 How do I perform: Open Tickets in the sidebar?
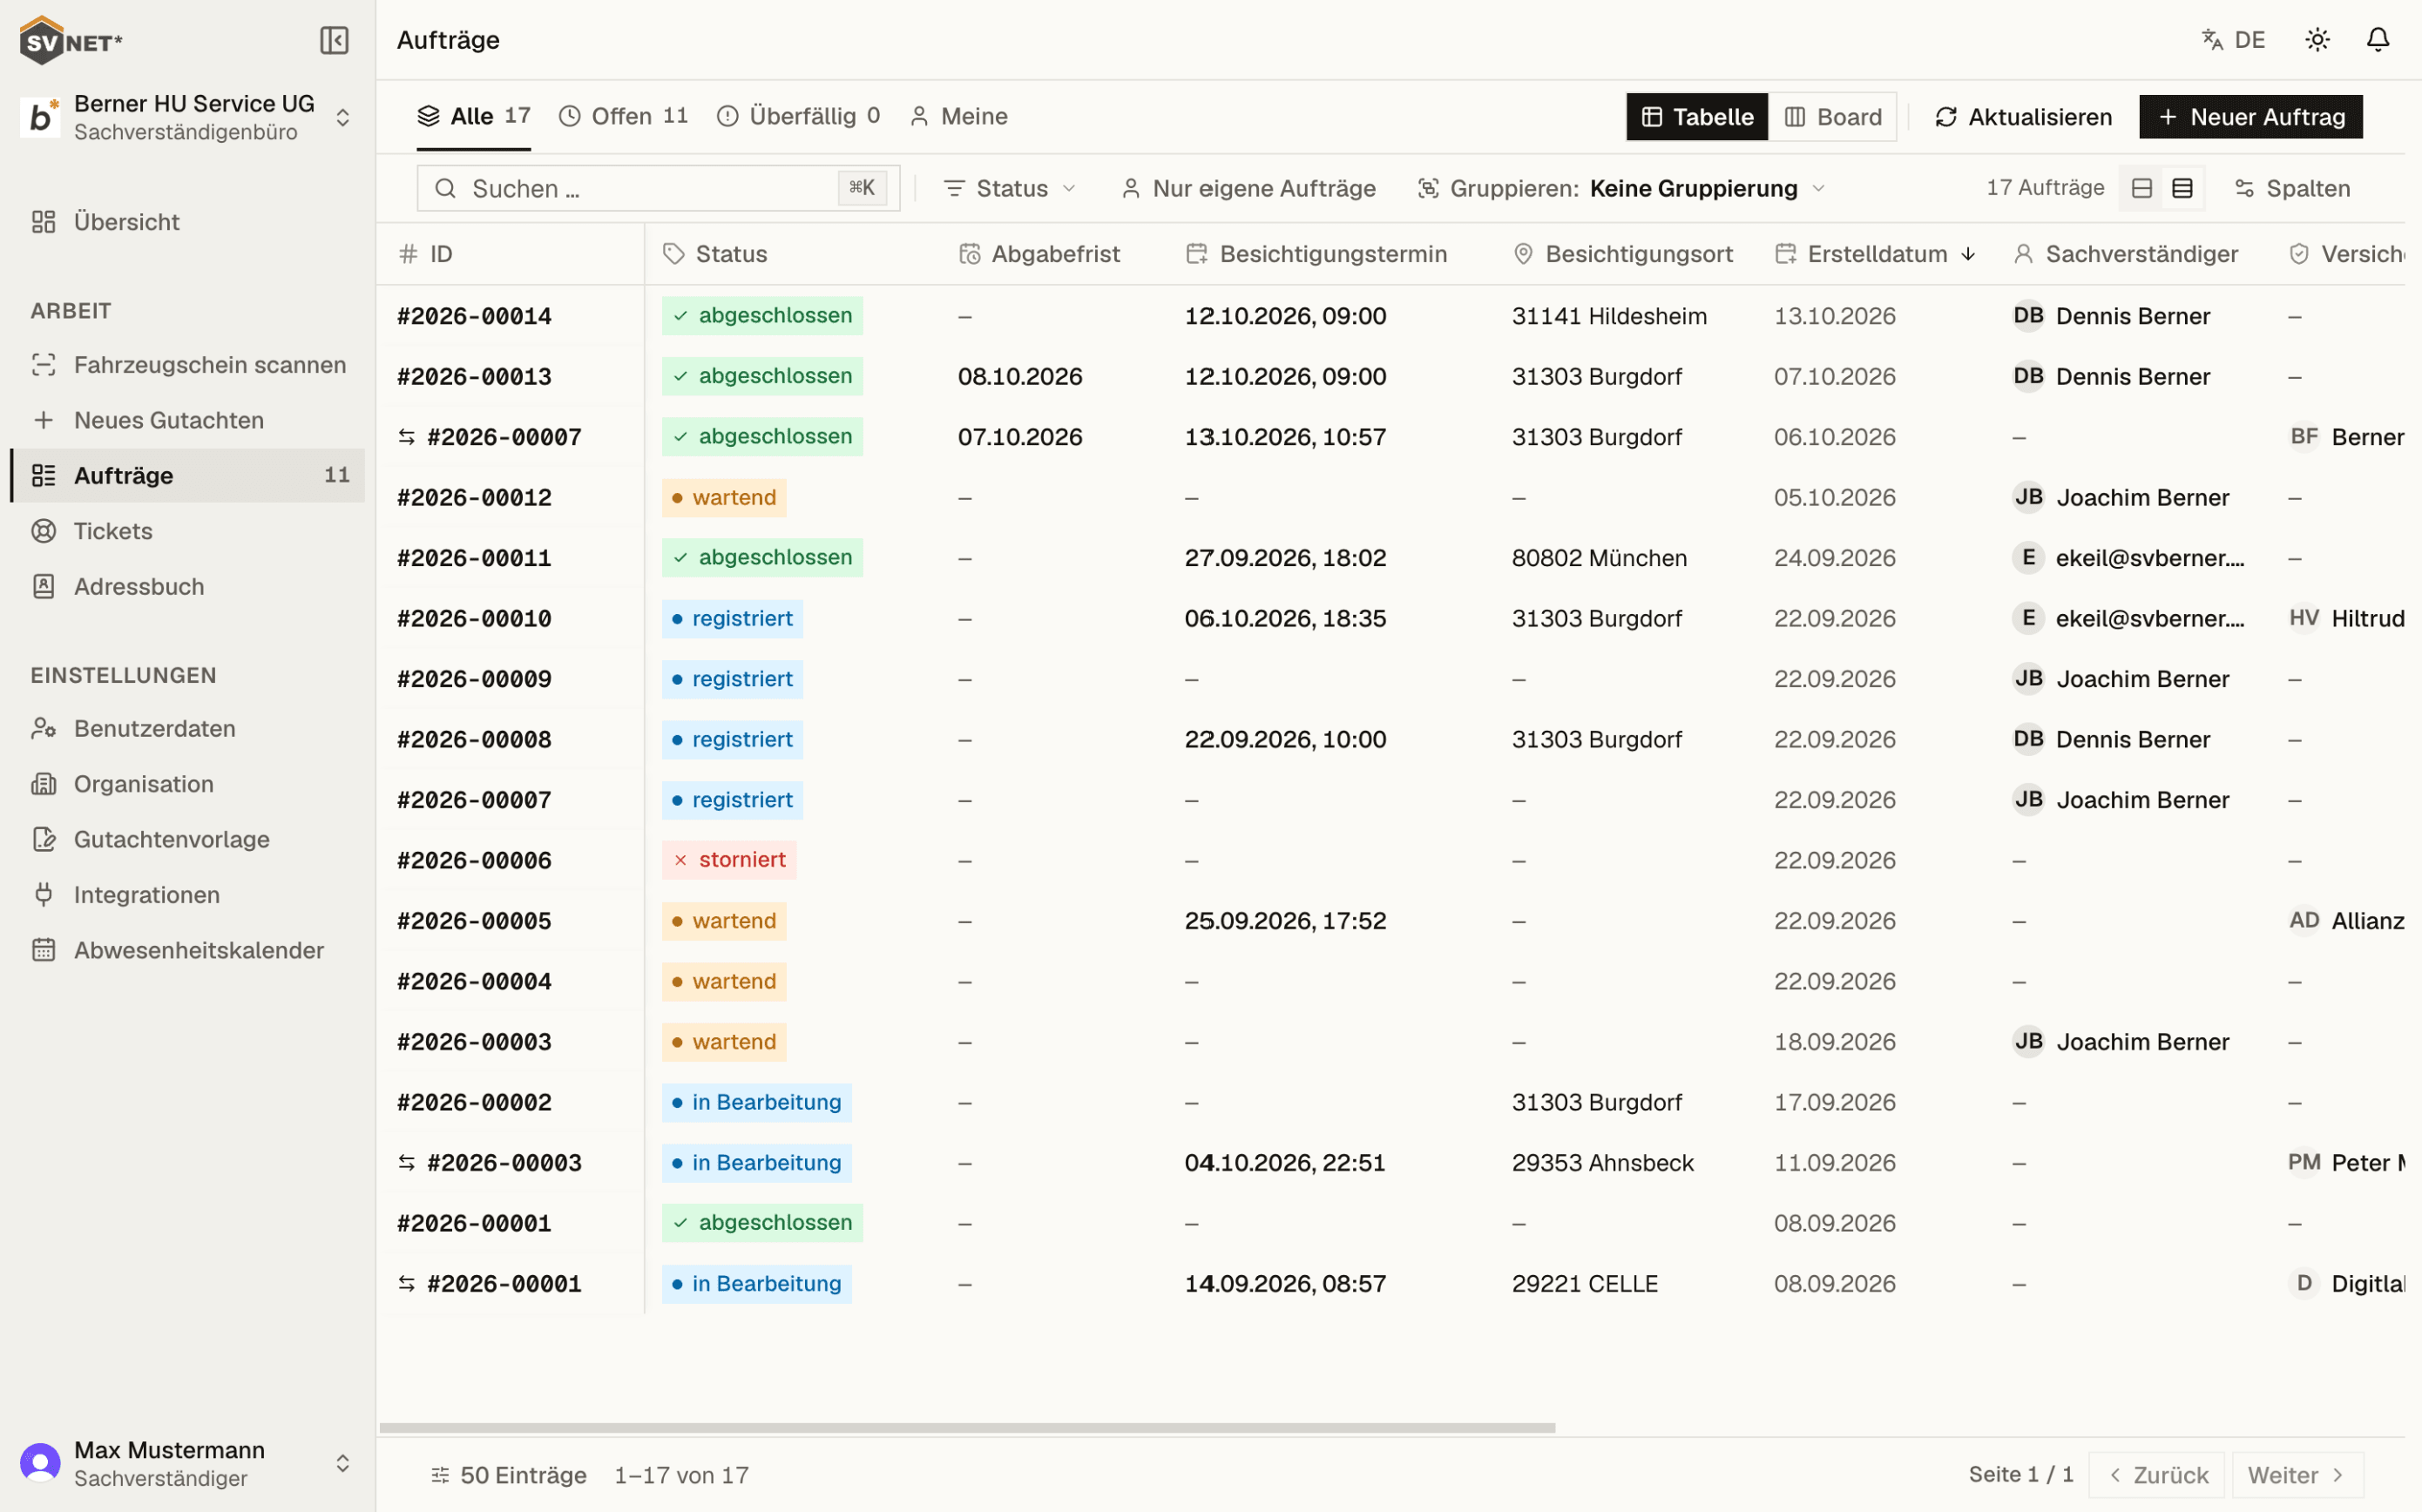click(x=188, y=531)
